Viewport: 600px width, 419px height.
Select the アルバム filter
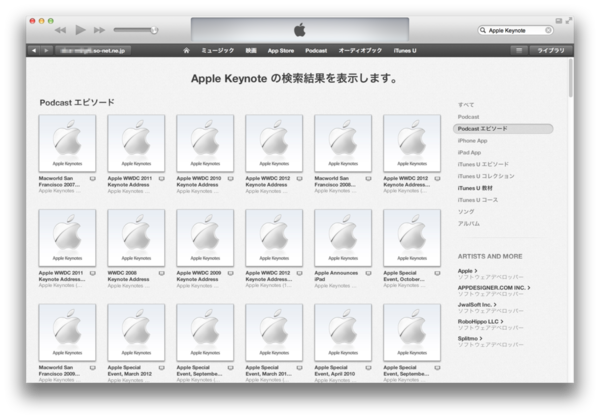coord(469,223)
